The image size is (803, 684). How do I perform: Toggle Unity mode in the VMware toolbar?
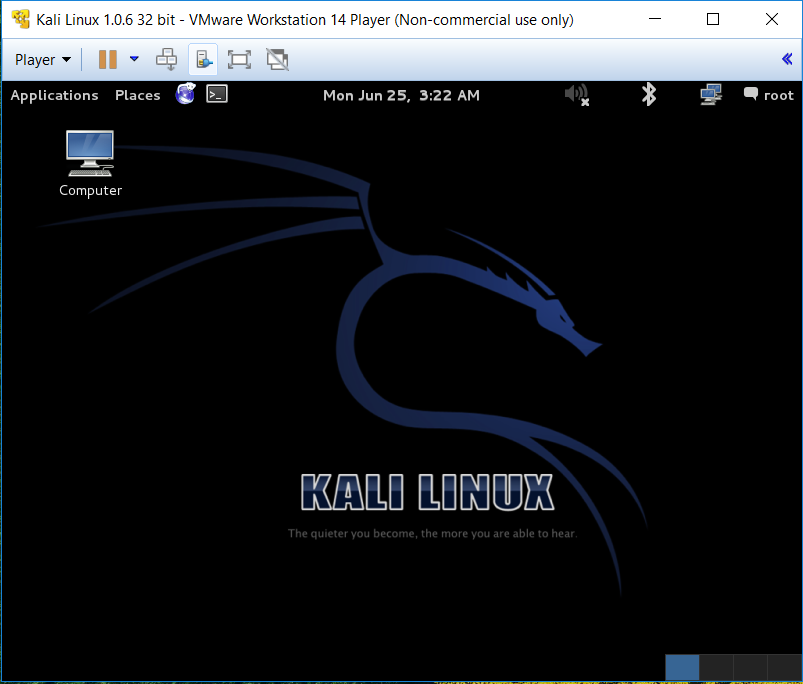277,59
